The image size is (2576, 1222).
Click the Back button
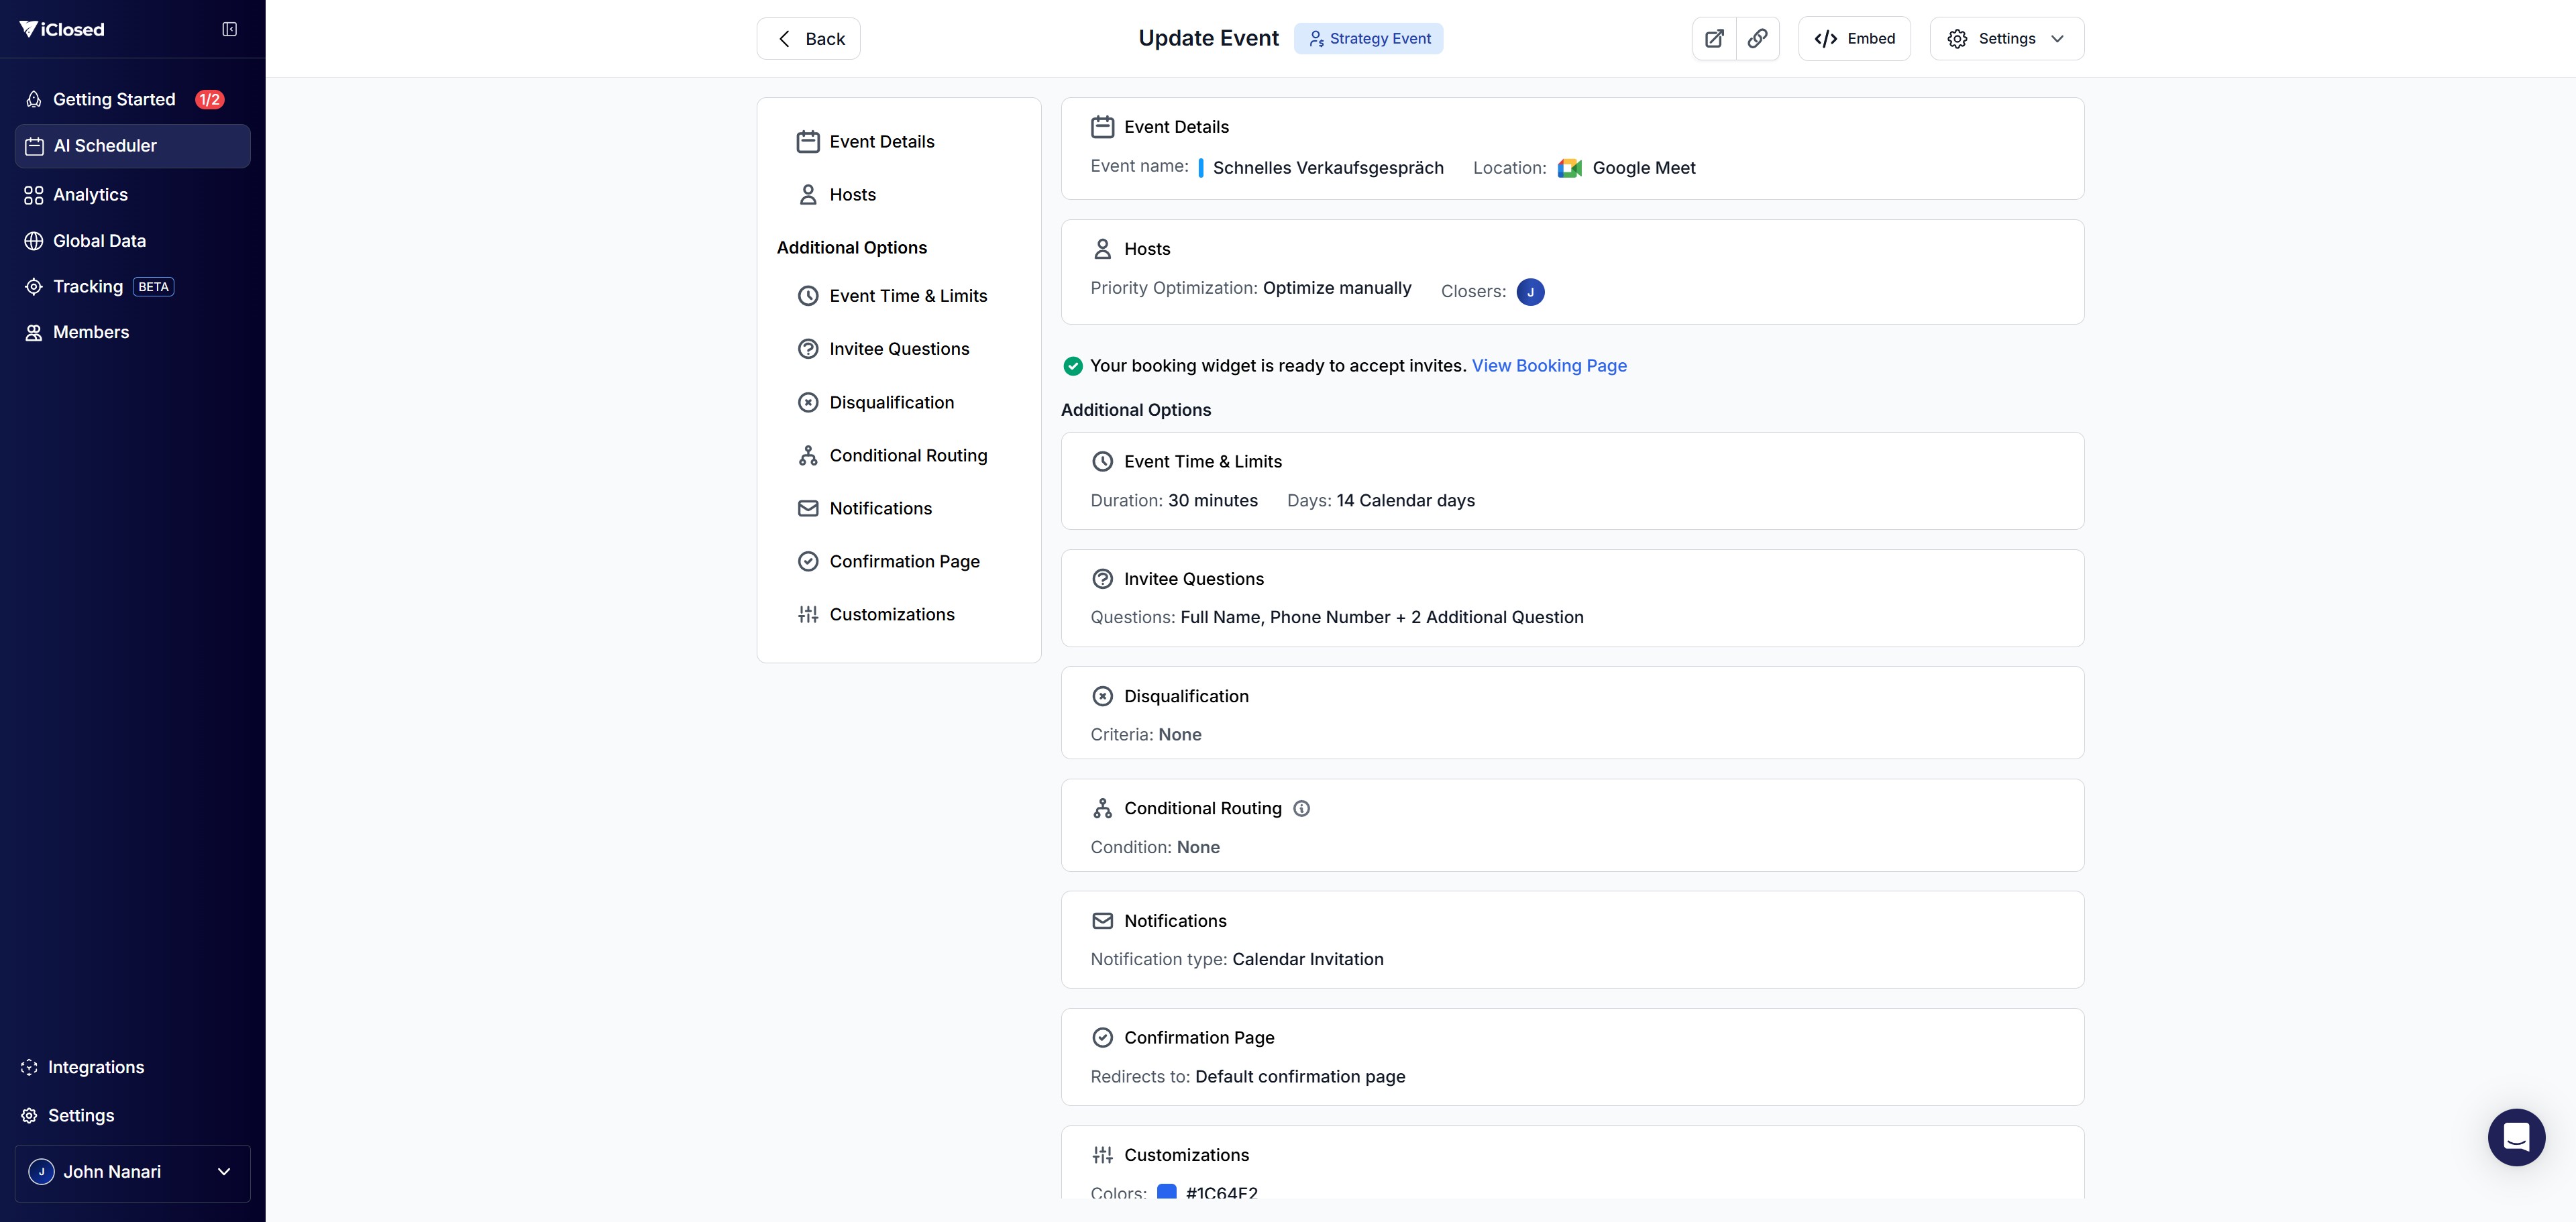point(808,38)
